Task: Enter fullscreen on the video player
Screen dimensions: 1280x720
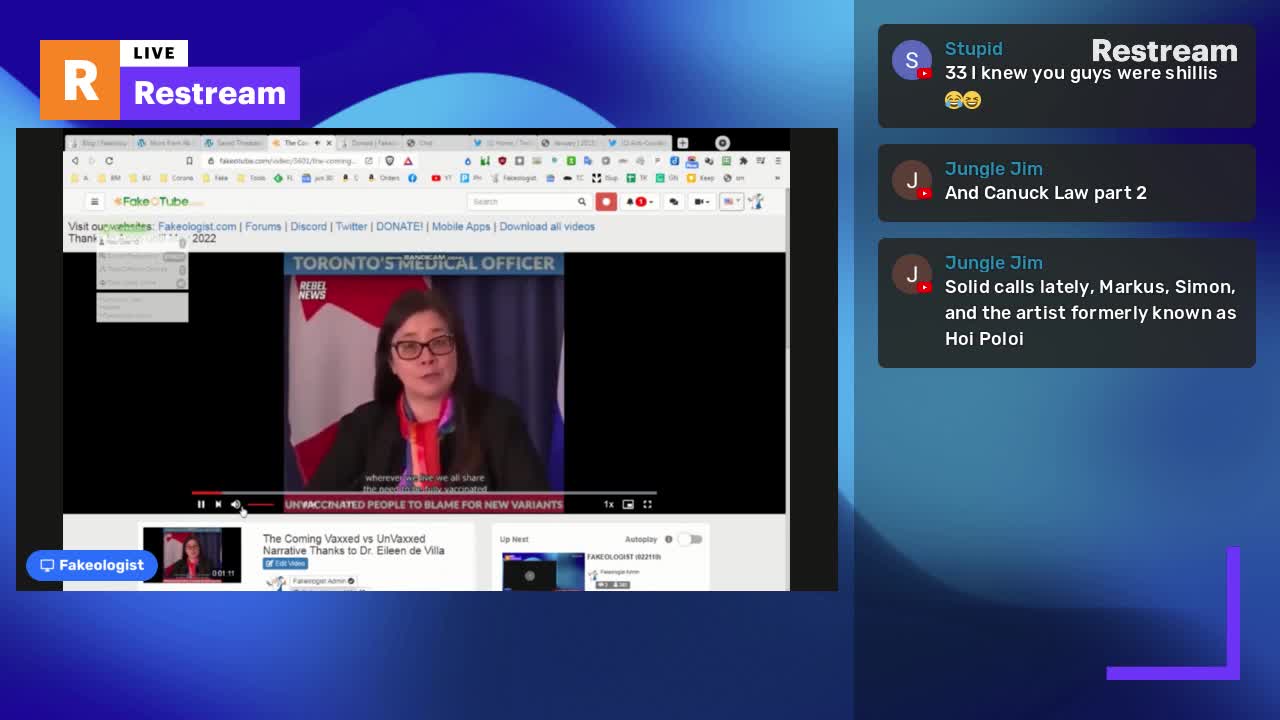Action: click(x=647, y=504)
